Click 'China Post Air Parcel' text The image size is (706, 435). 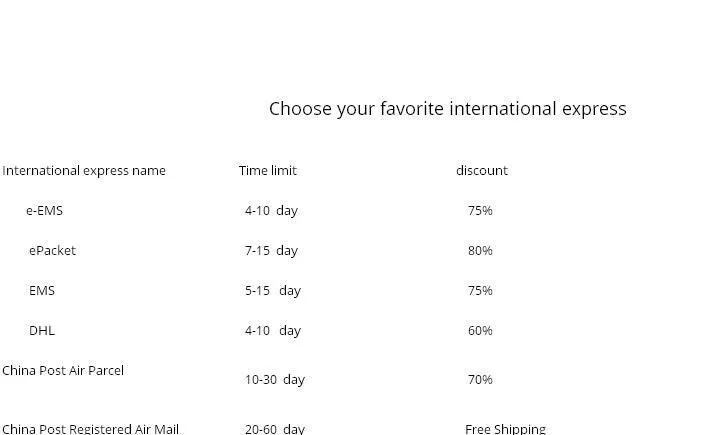click(x=63, y=371)
